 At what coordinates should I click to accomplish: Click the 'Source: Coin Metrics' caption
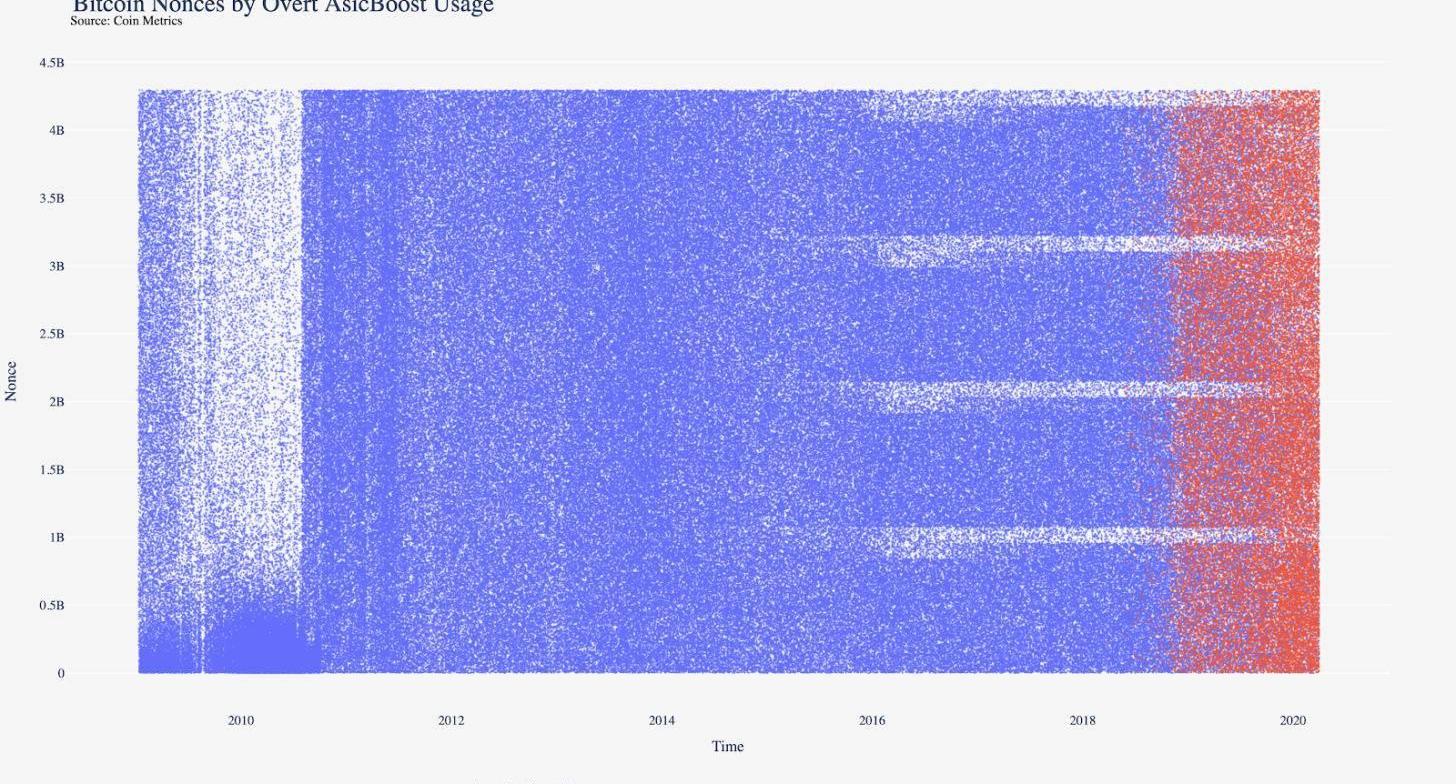tap(126, 21)
